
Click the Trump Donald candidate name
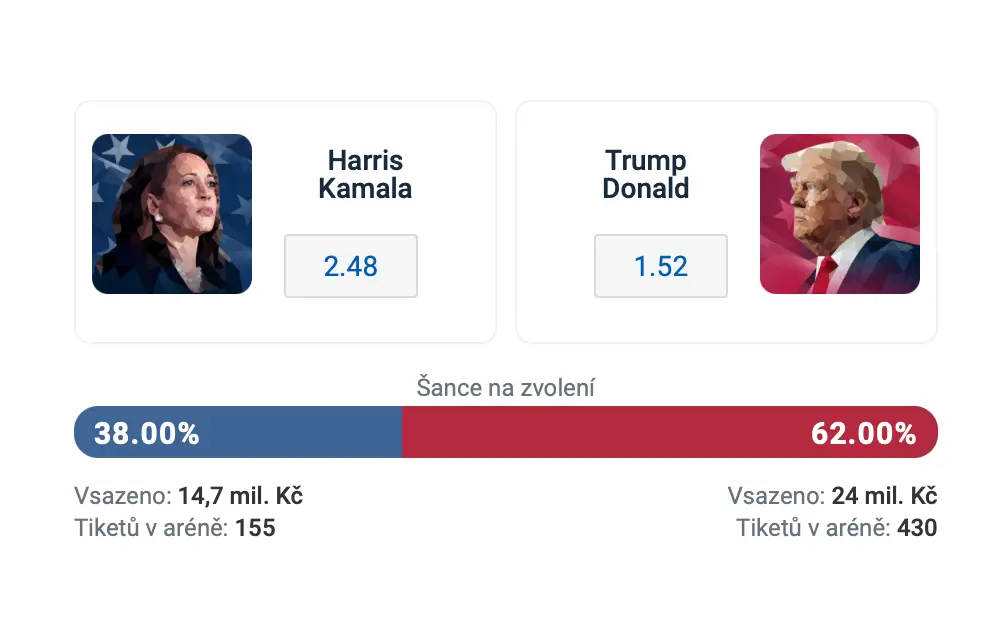tap(645, 174)
